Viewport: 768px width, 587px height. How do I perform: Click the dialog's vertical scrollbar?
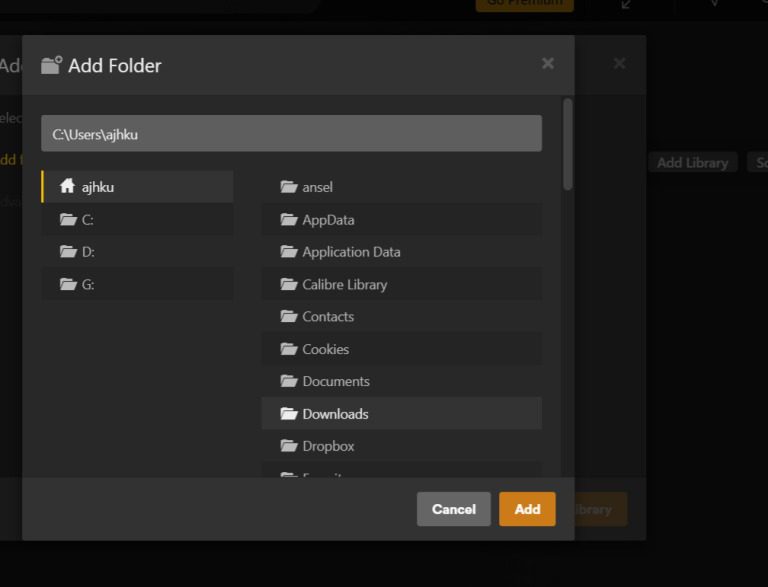coord(568,145)
